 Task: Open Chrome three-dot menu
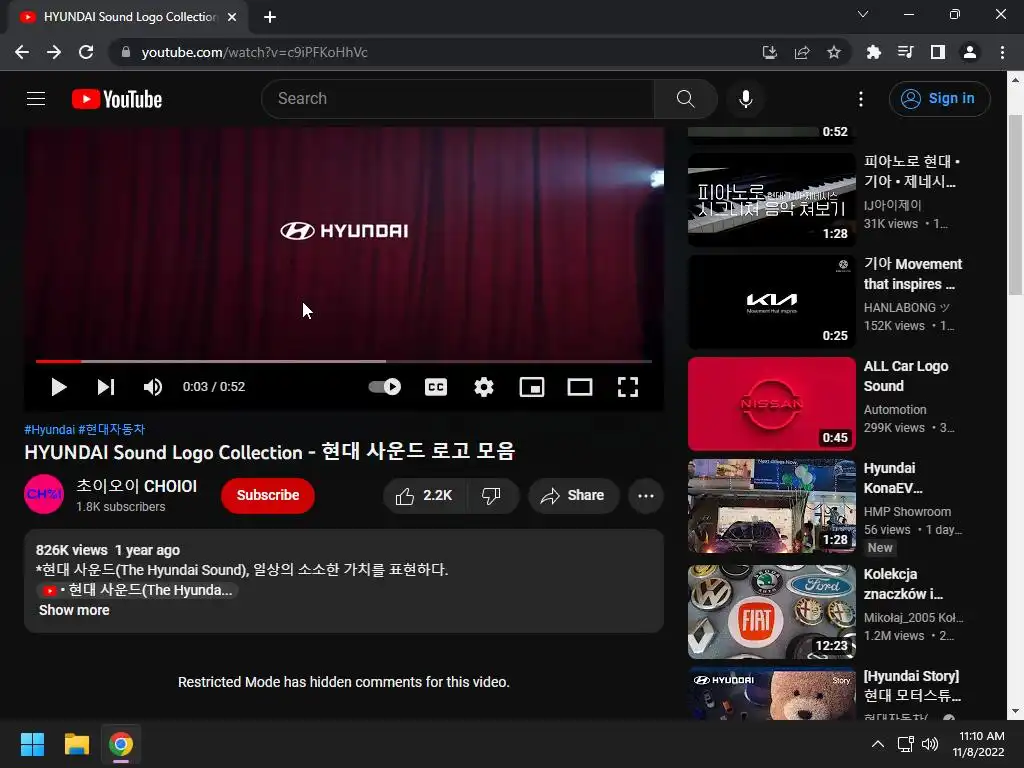pyautogui.click(x=1002, y=52)
